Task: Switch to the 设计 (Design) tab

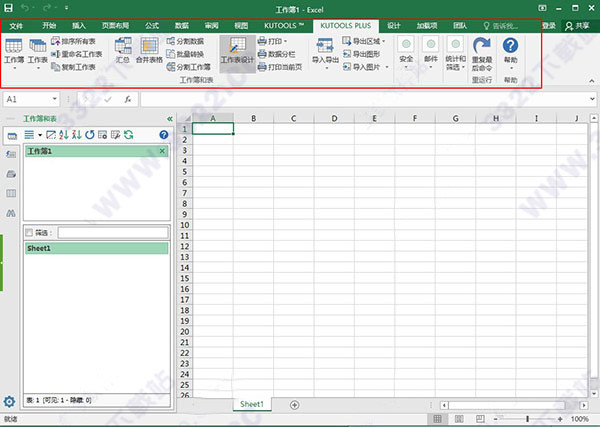Action: pyautogui.click(x=393, y=26)
